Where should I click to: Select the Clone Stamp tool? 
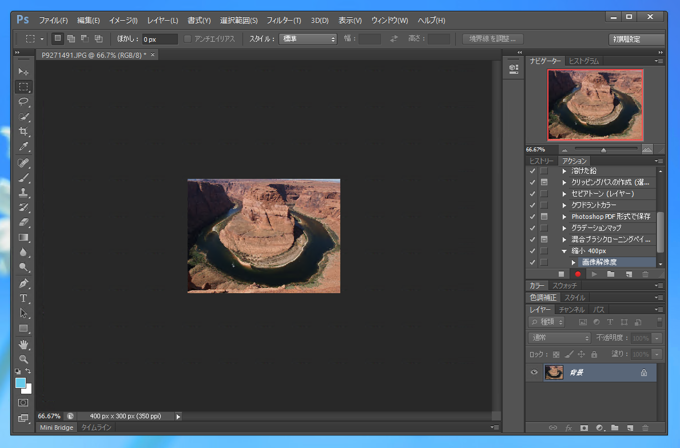tap(23, 193)
